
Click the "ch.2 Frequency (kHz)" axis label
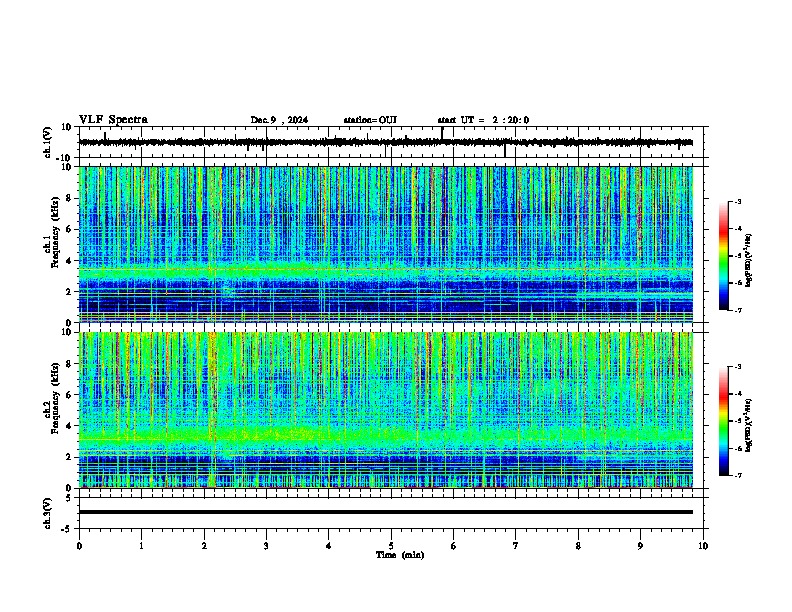click(x=51, y=398)
